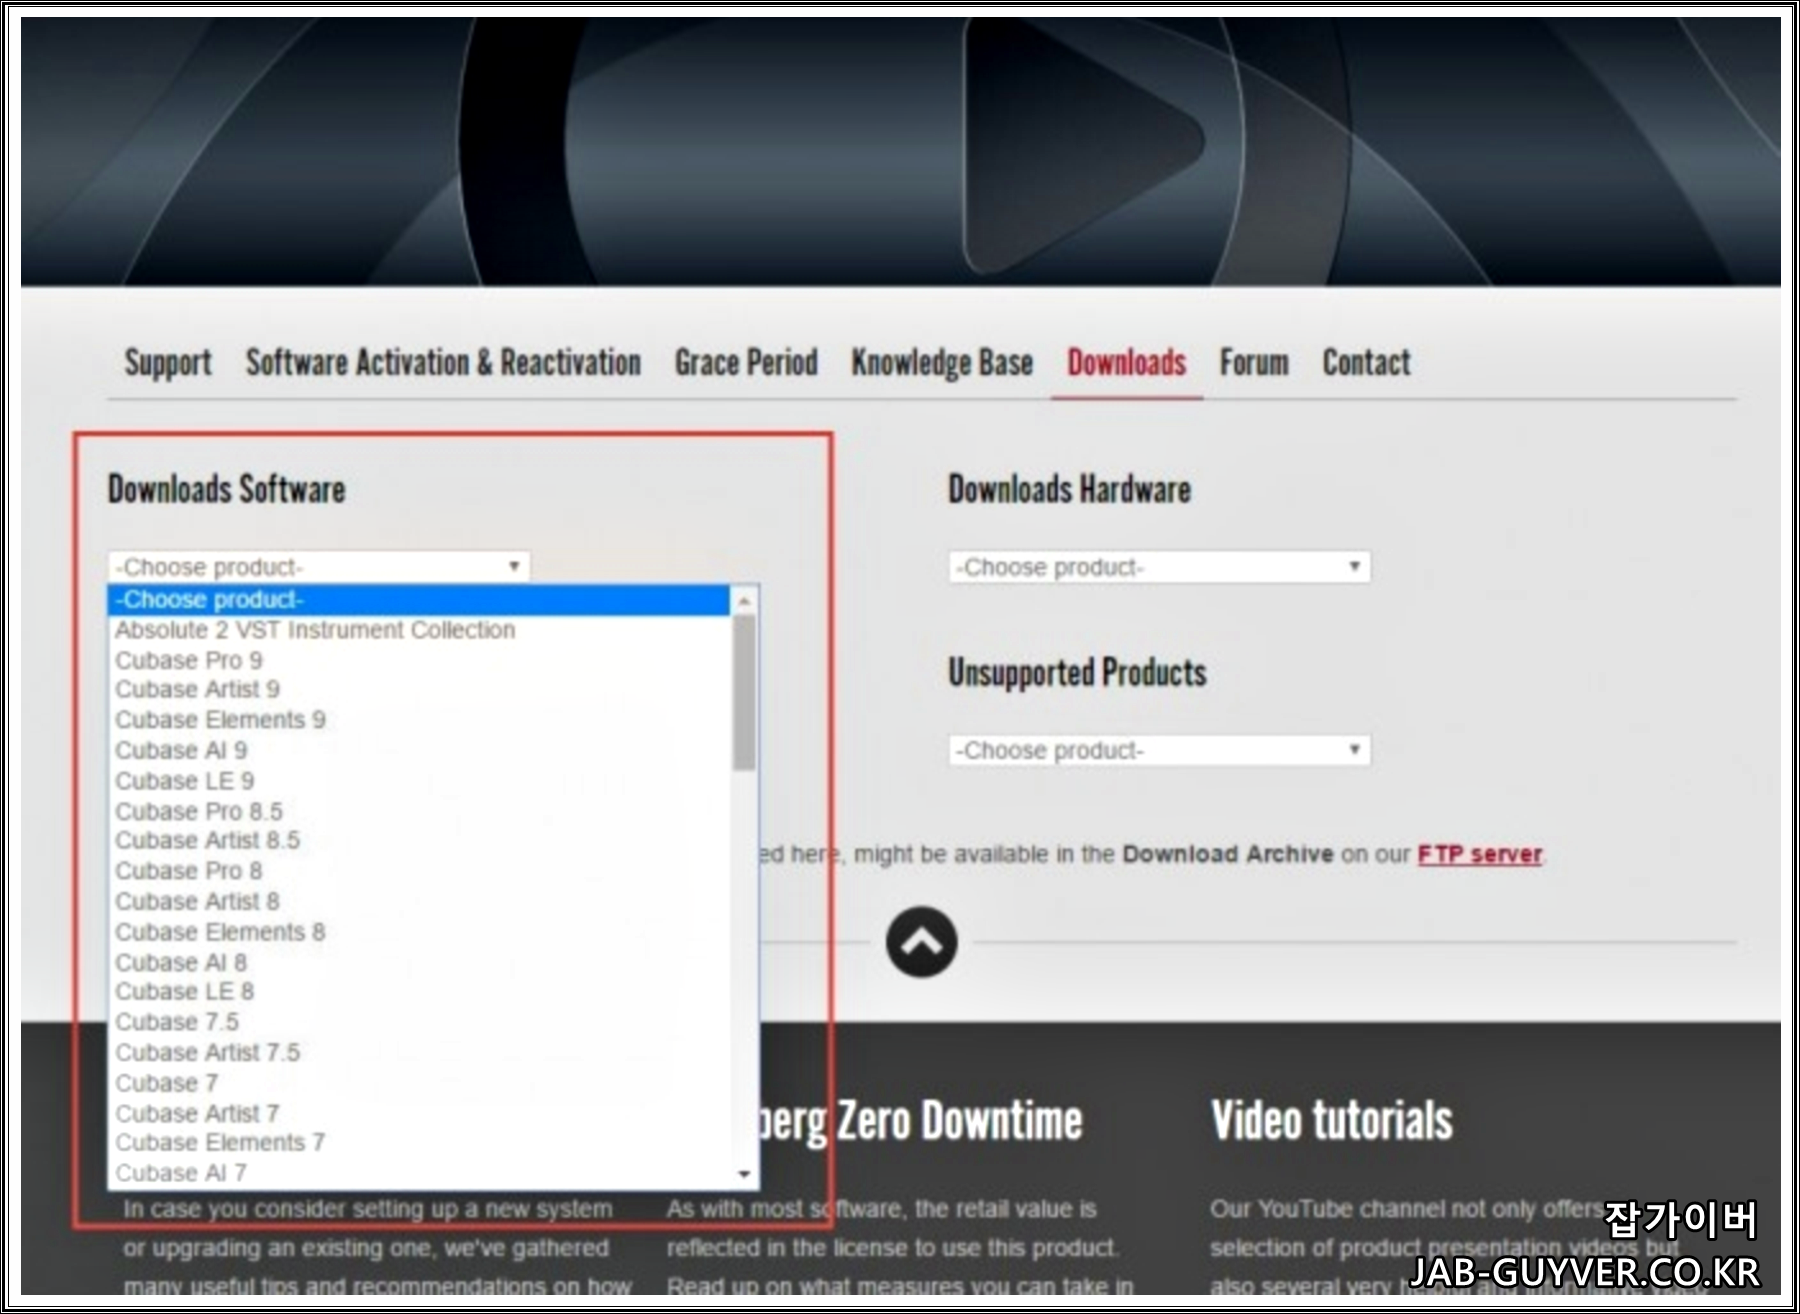Screen dimensions: 1800x1314
Task: Select Cubase Pro 8 option
Action: (419, 871)
